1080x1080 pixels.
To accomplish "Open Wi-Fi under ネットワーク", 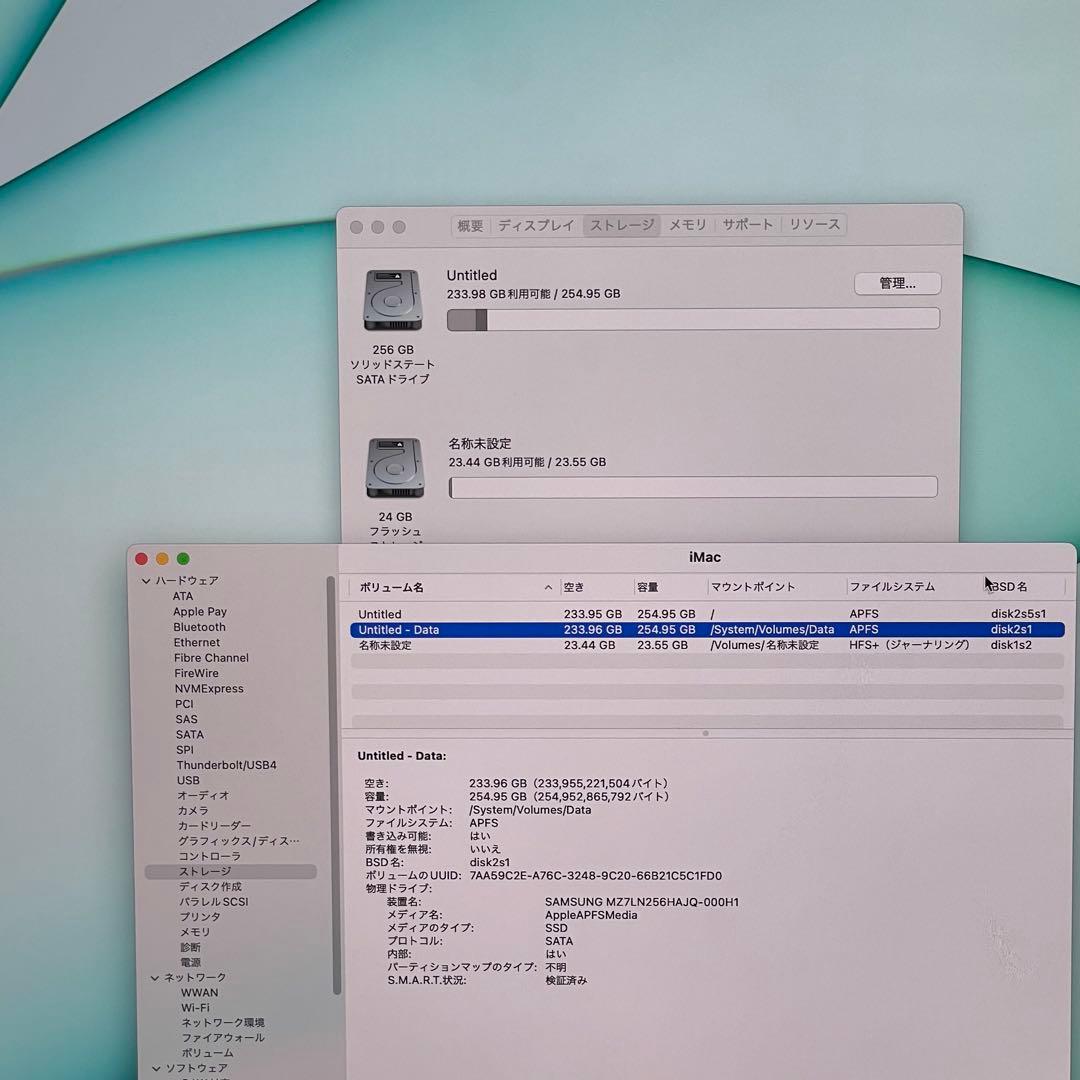I will [196, 1007].
